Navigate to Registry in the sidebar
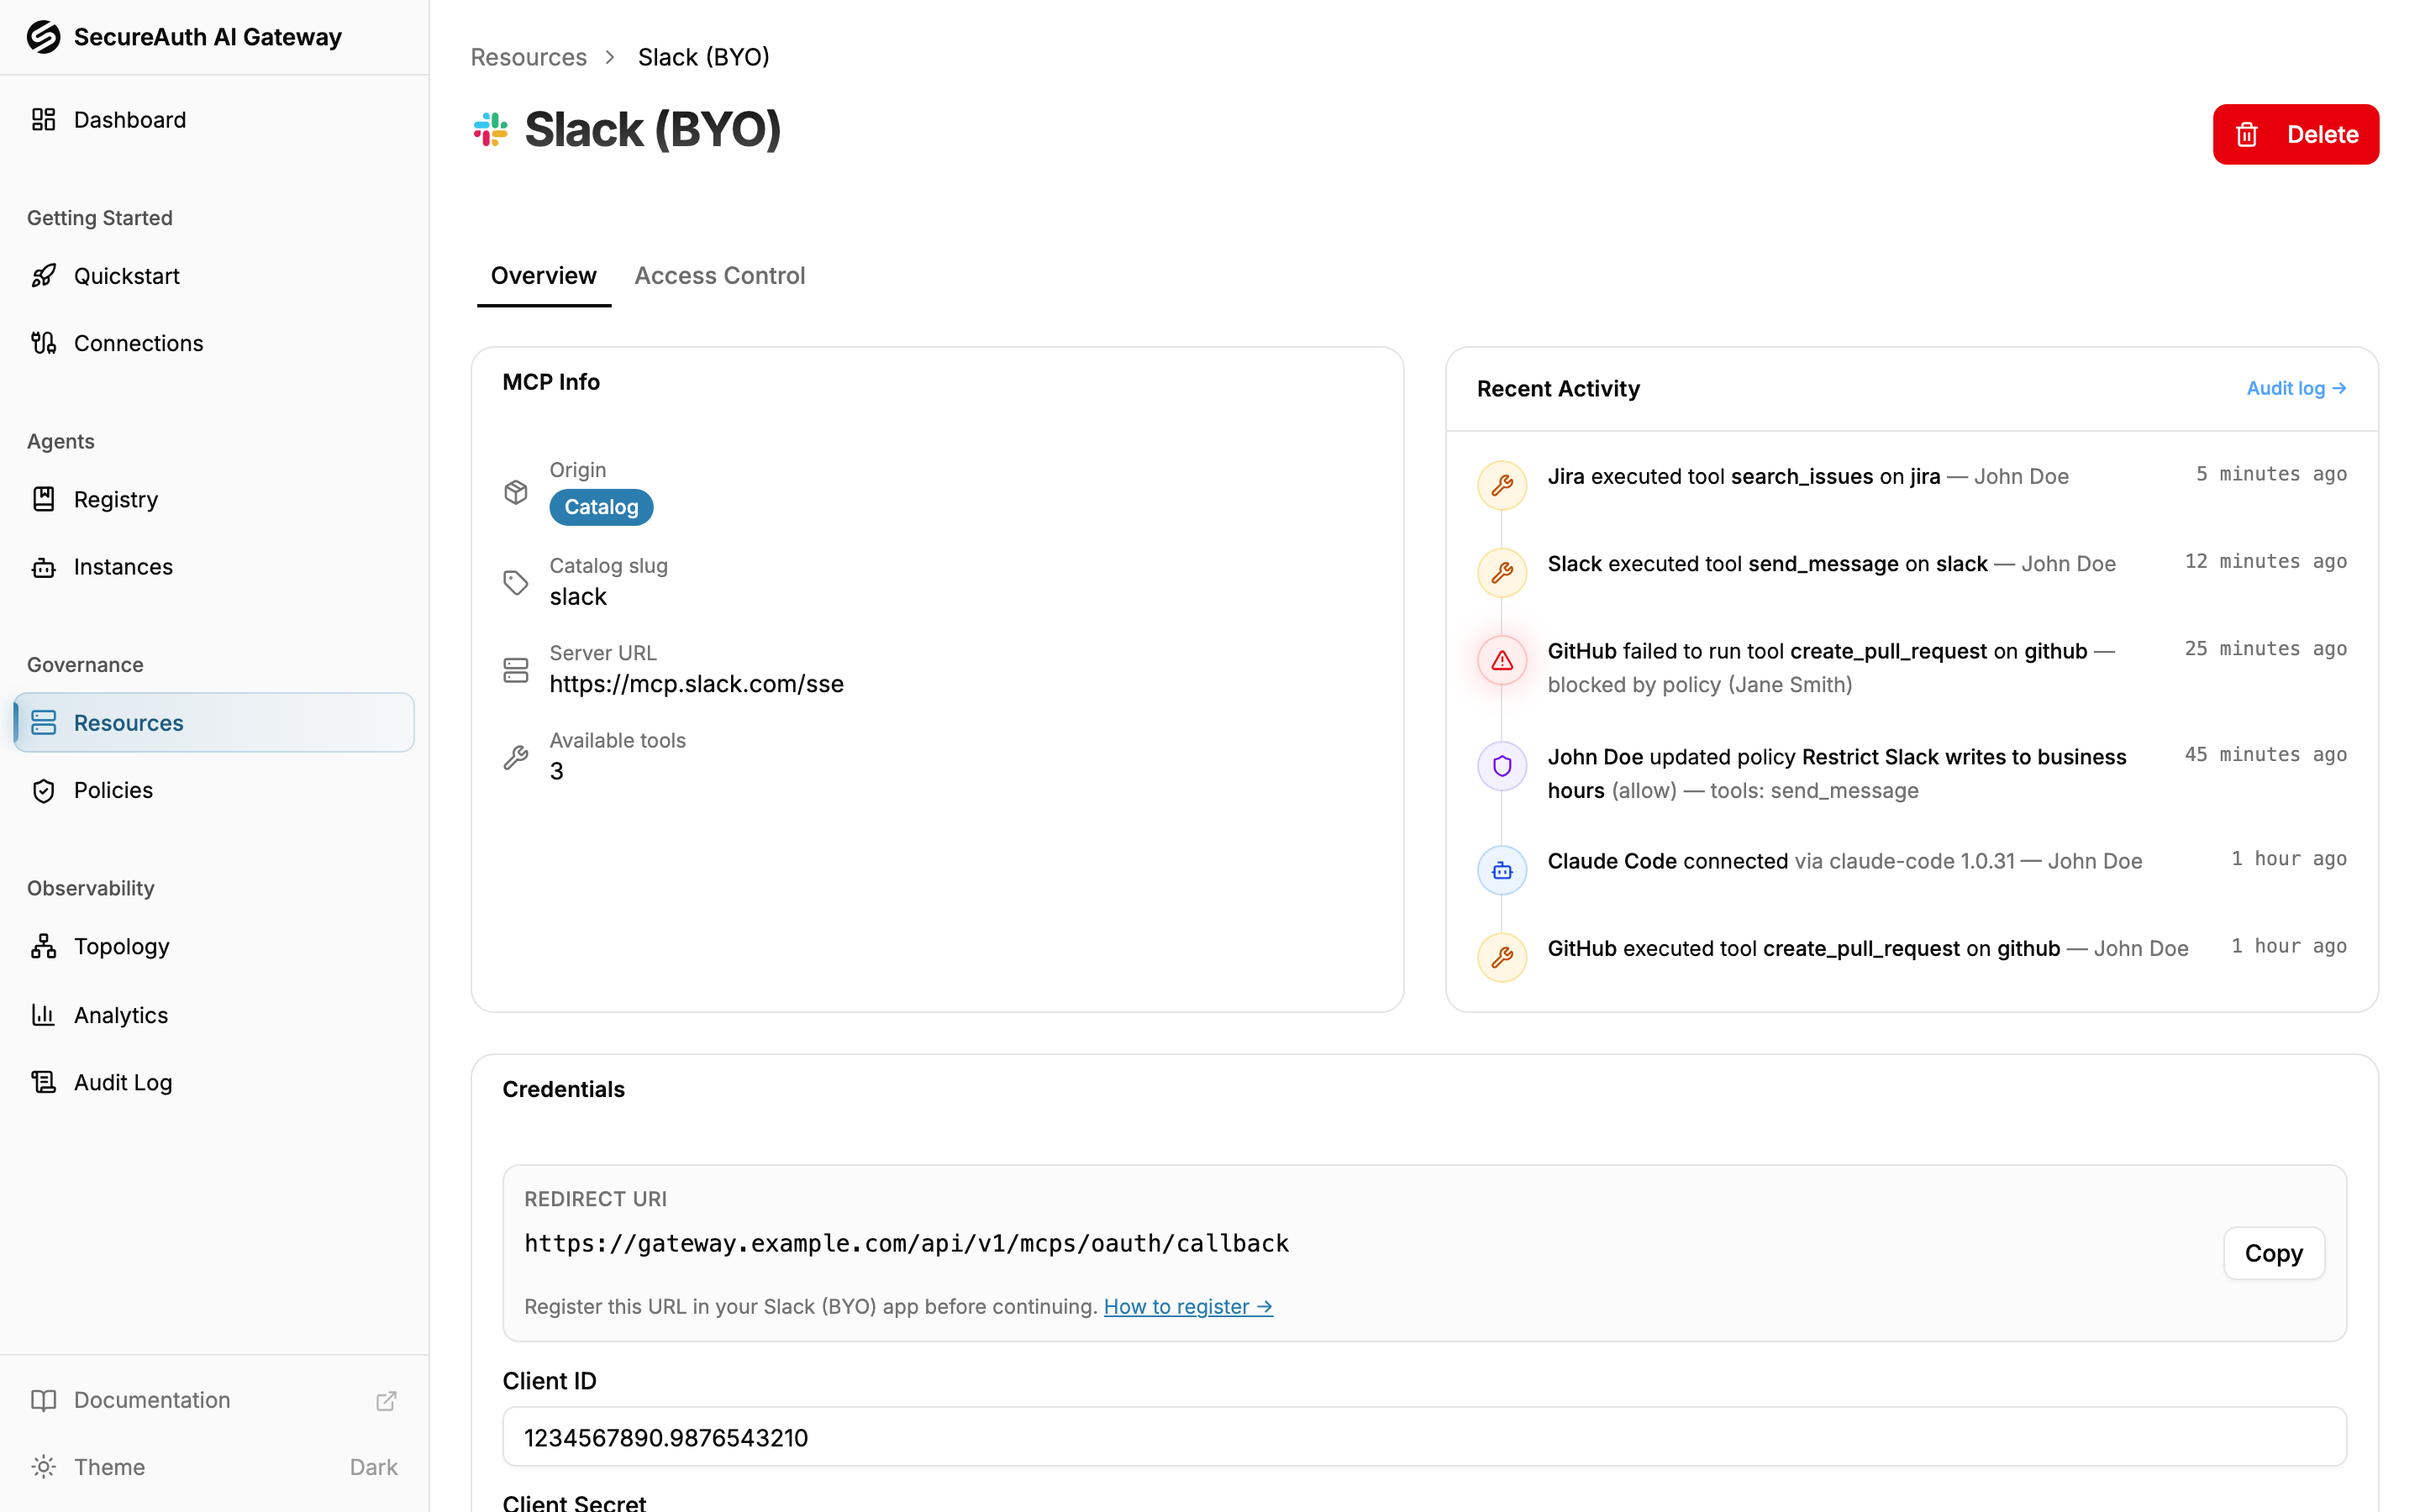2420x1512 pixels. pos(214,499)
